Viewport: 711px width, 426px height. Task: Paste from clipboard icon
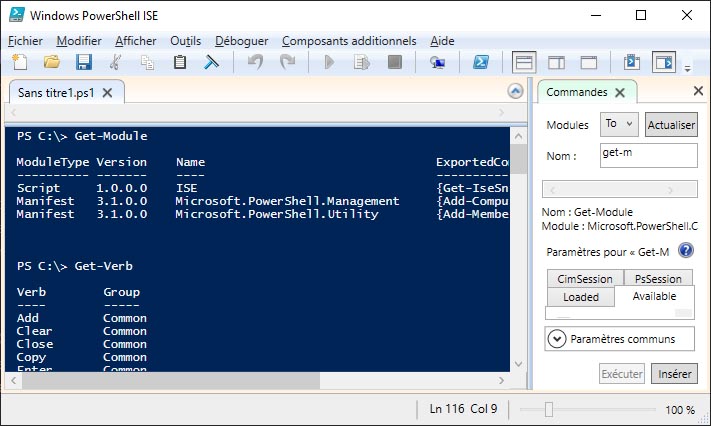pos(180,62)
